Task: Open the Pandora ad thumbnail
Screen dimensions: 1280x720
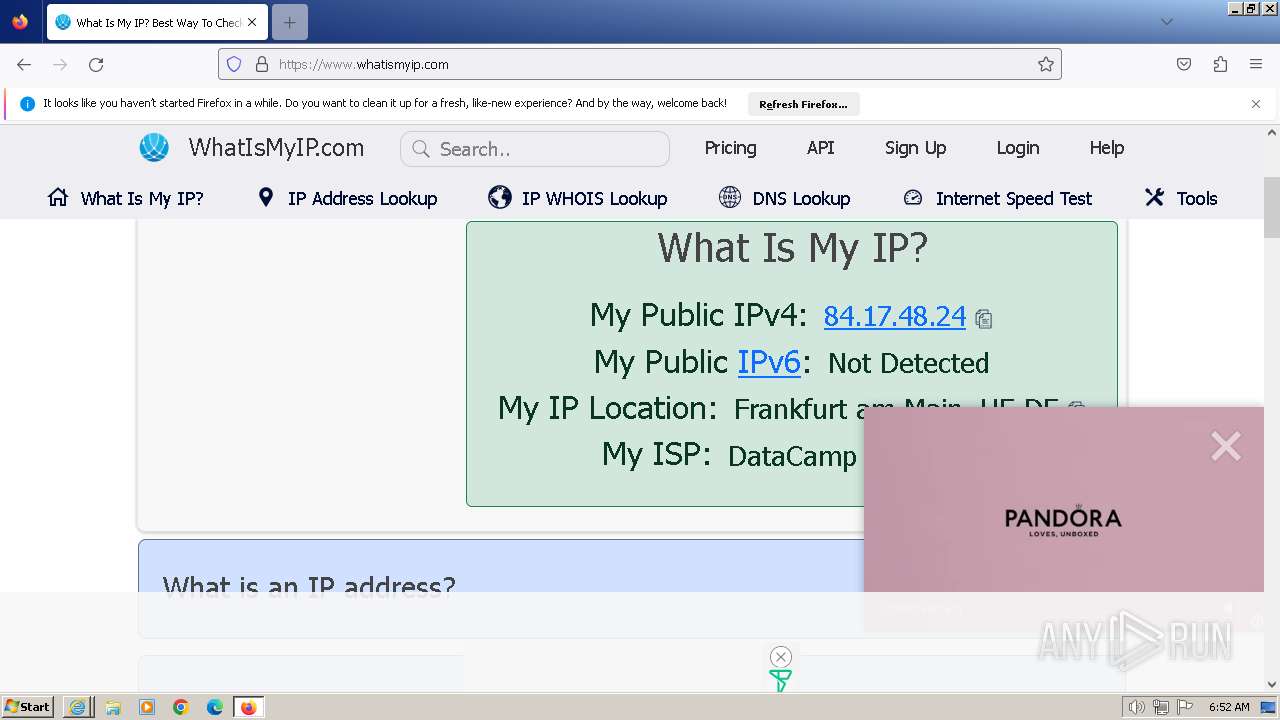Action: coord(1063,518)
